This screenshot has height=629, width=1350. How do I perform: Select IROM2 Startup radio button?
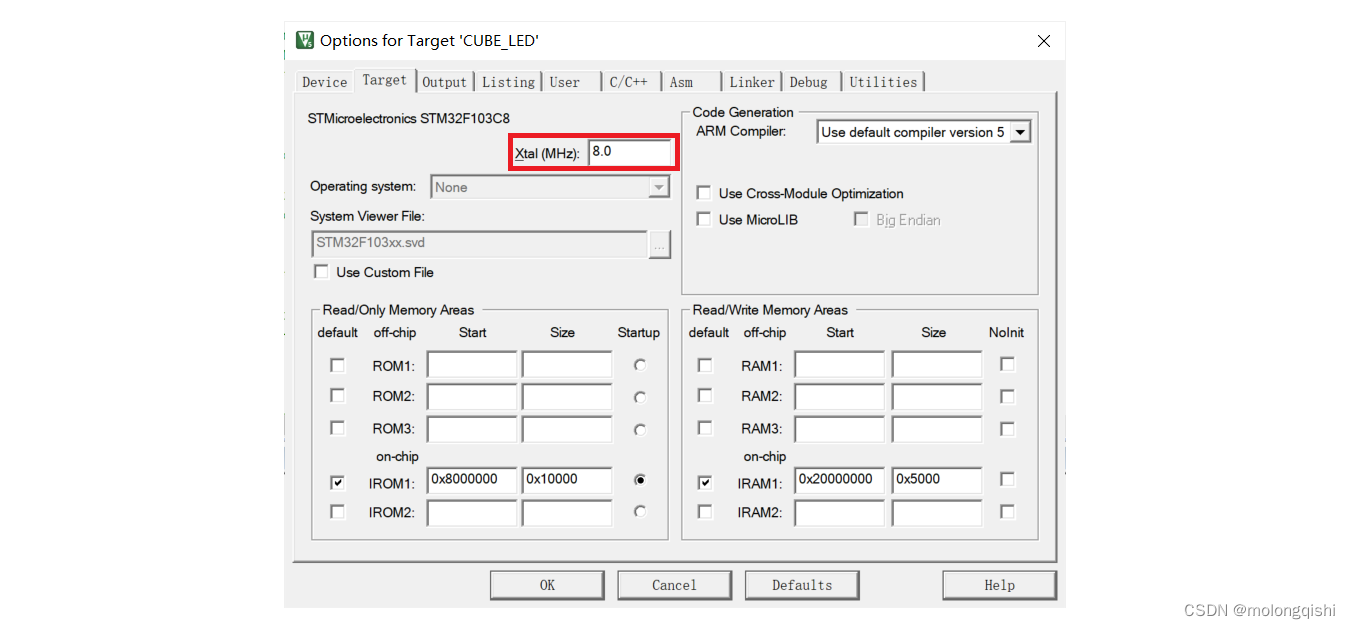[x=639, y=511]
